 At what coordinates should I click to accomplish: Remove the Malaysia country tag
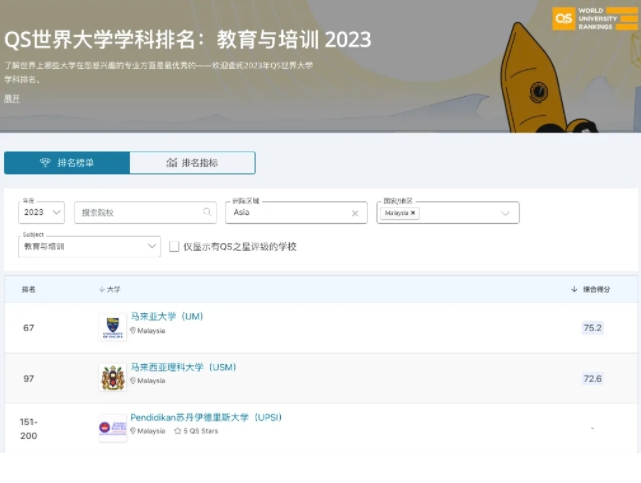pos(413,213)
